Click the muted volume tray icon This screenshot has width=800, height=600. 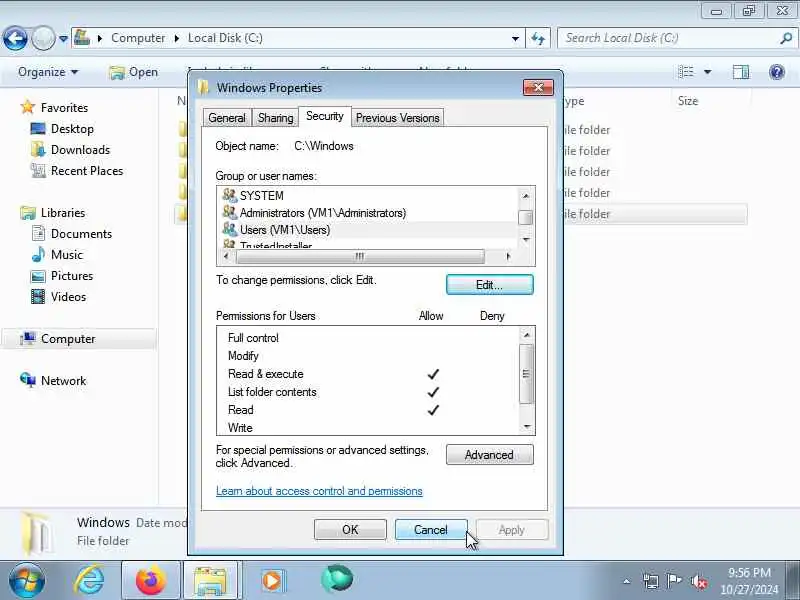tap(698, 581)
